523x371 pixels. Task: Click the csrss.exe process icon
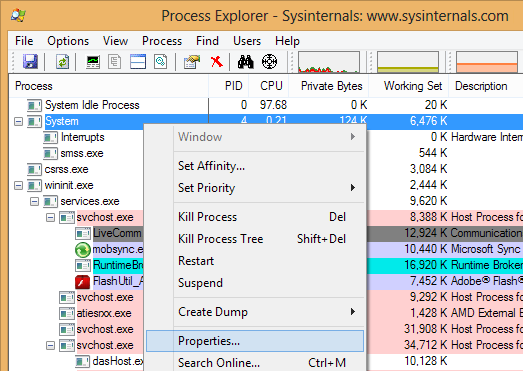coord(34,169)
